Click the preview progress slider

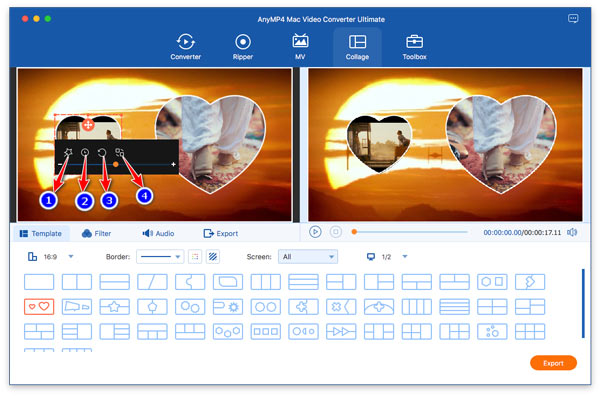tap(410, 232)
